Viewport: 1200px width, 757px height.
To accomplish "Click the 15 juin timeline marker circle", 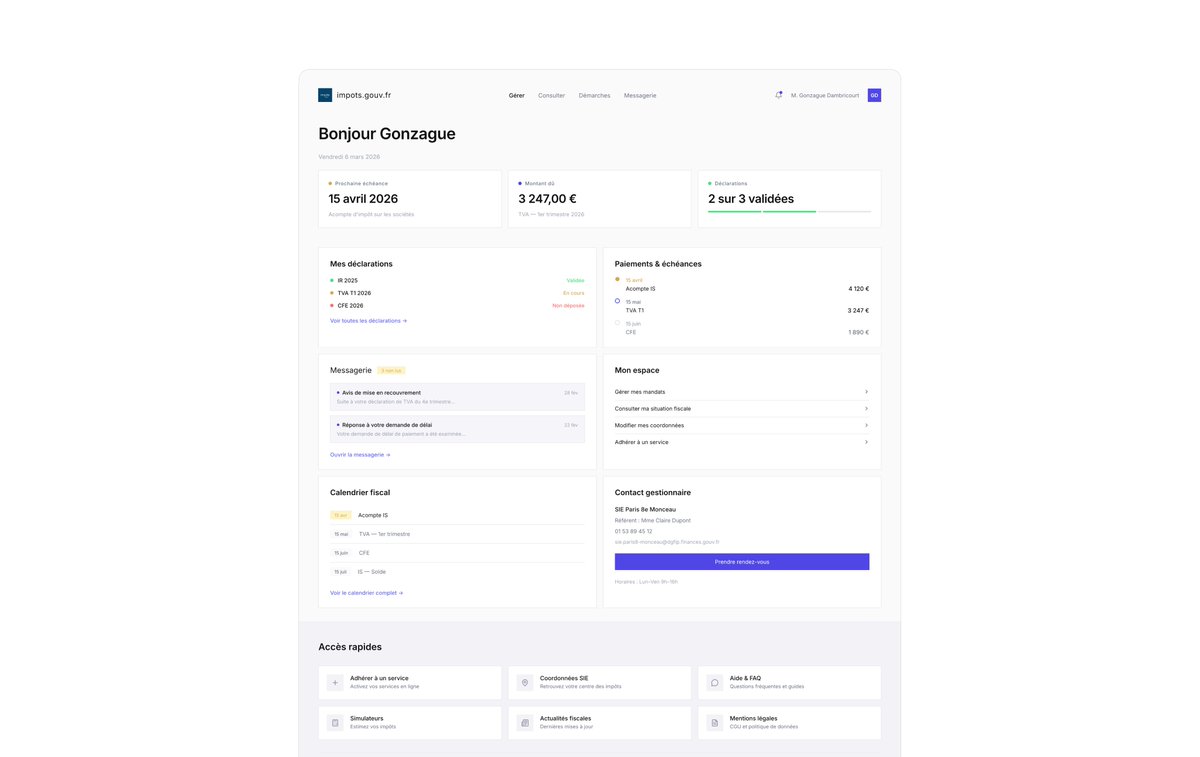I will pyautogui.click(x=617, y=323).
